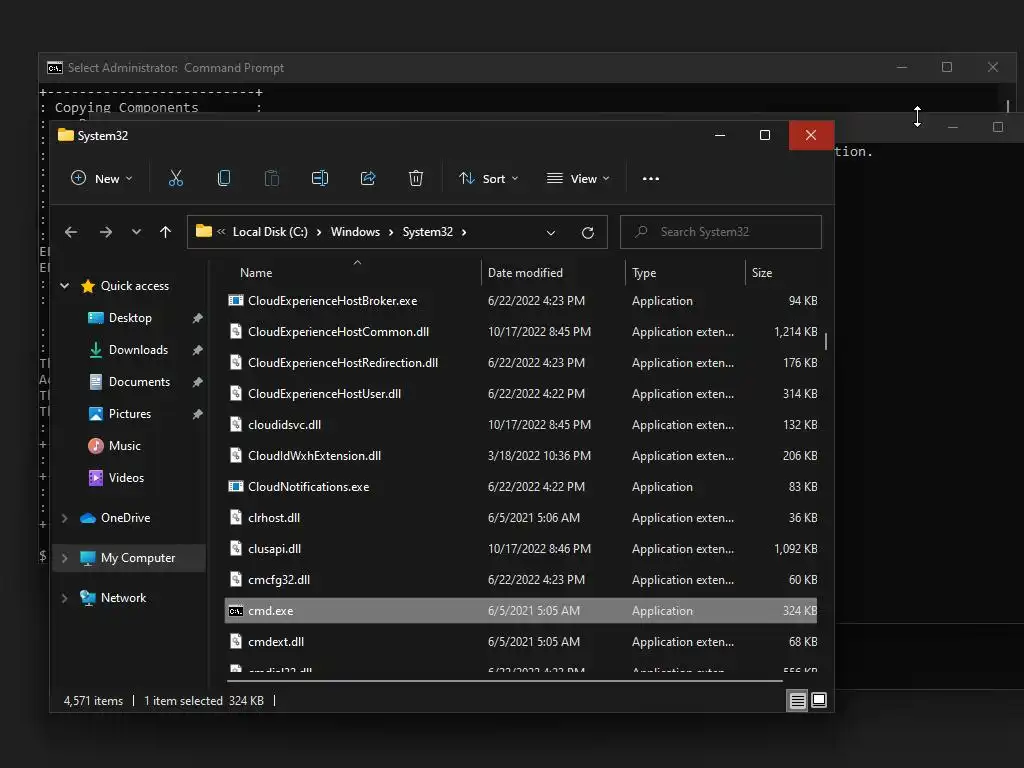
Task: Open Downloads in Quick access
Action: click(x=138, y=350)
